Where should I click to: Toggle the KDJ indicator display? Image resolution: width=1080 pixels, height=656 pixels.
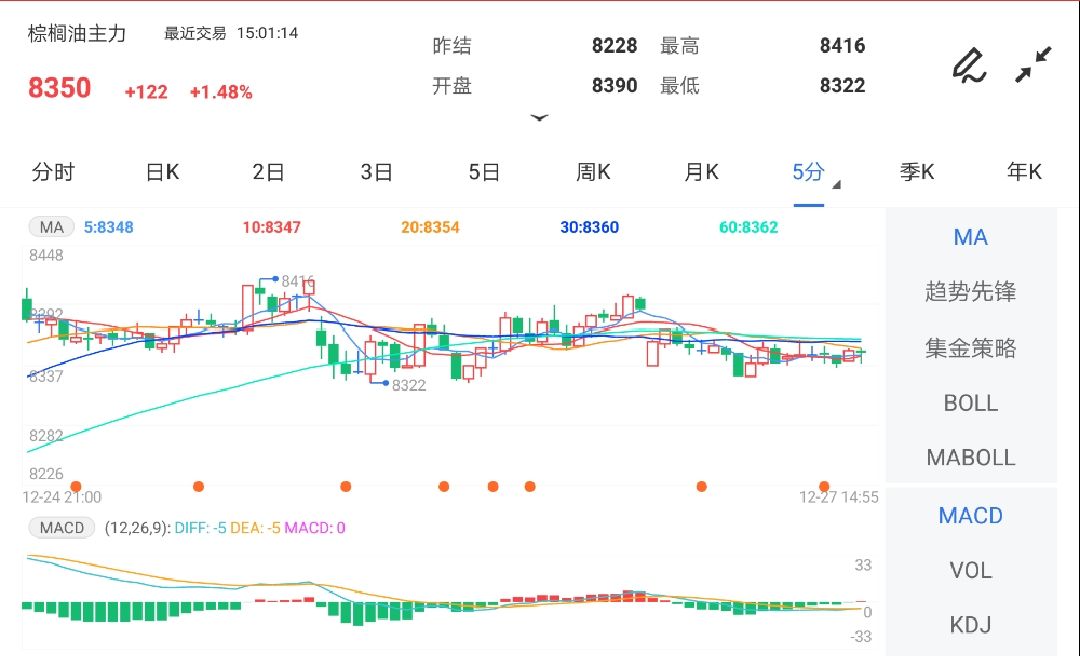pyautogui.click(x=970, y=624)
